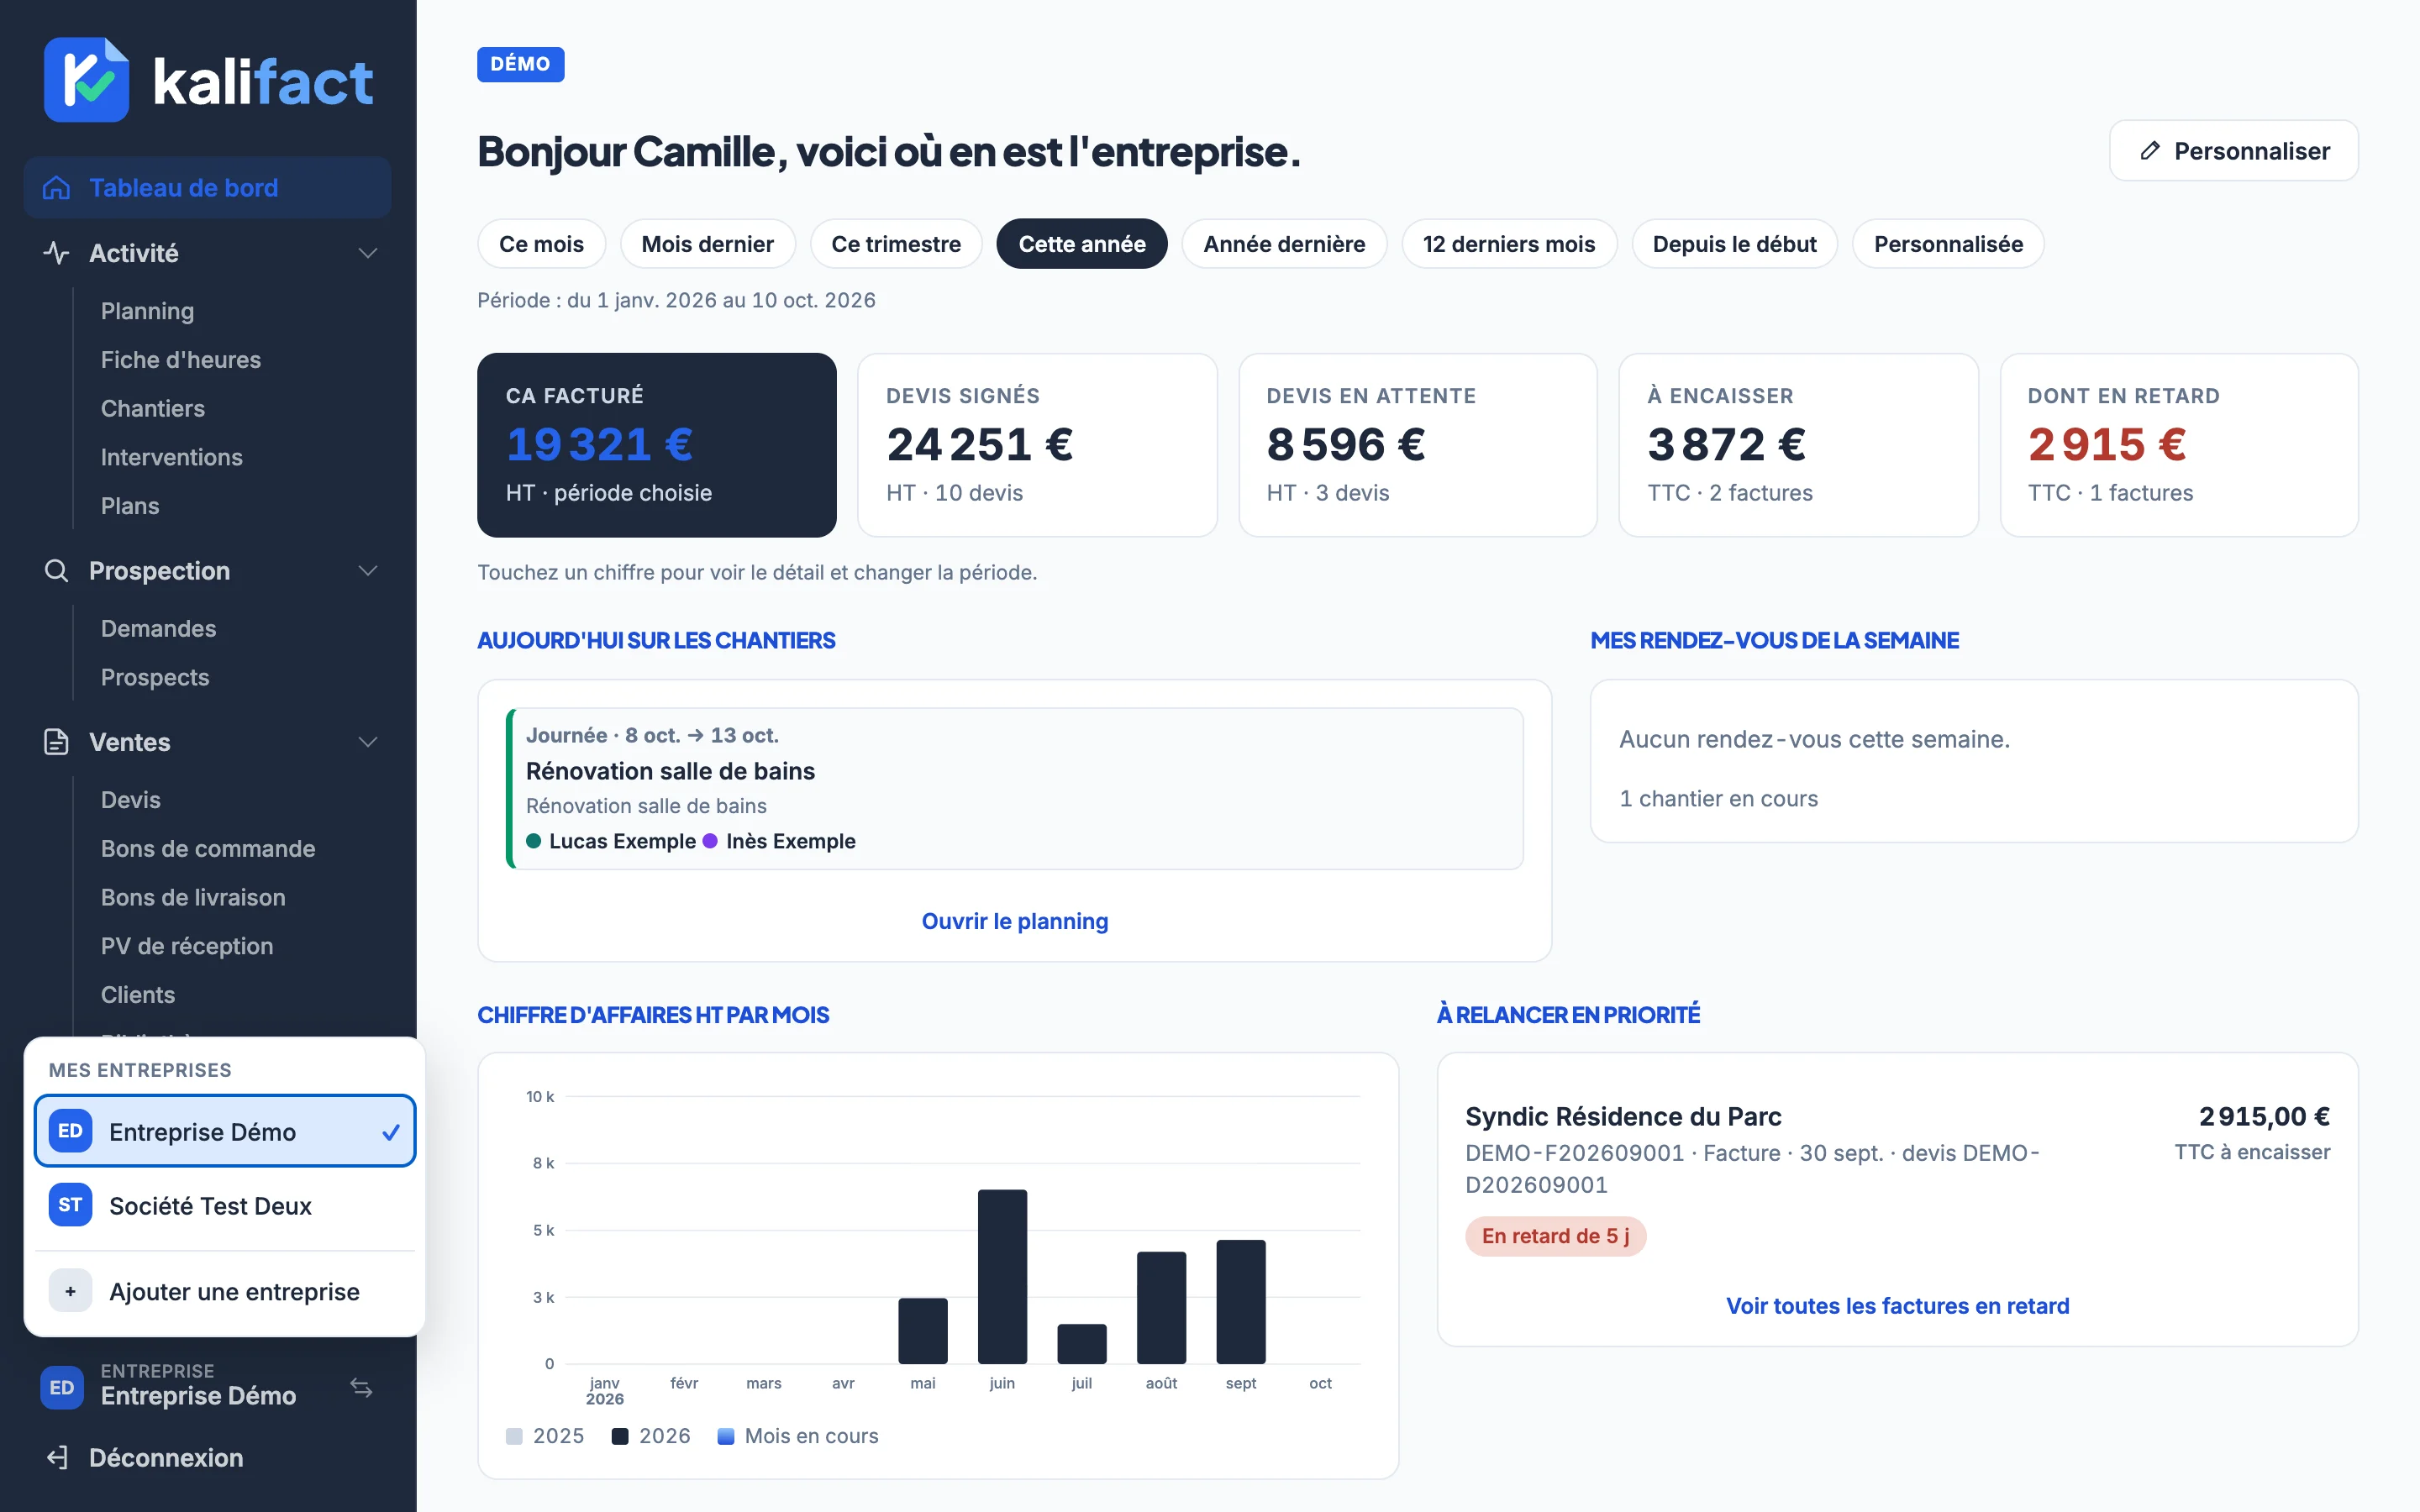Click the Ventes document icon

57,741
